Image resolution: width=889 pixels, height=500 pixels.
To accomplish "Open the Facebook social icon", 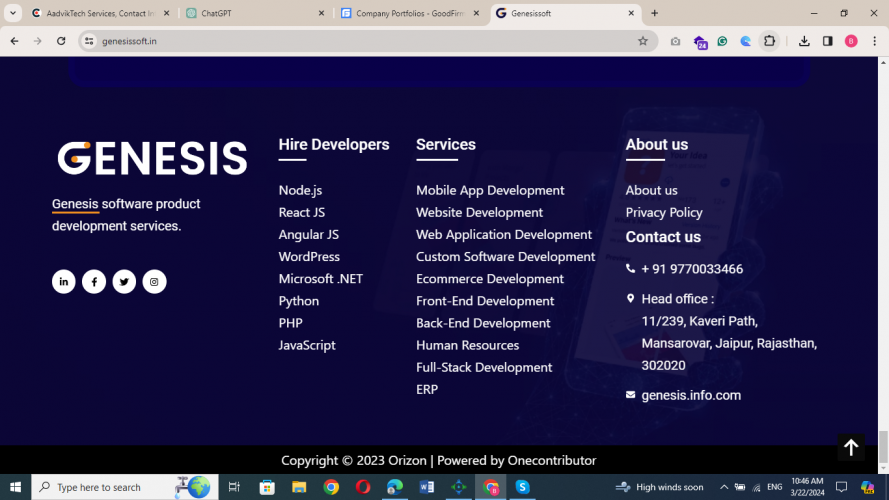I will click(94, 282).
